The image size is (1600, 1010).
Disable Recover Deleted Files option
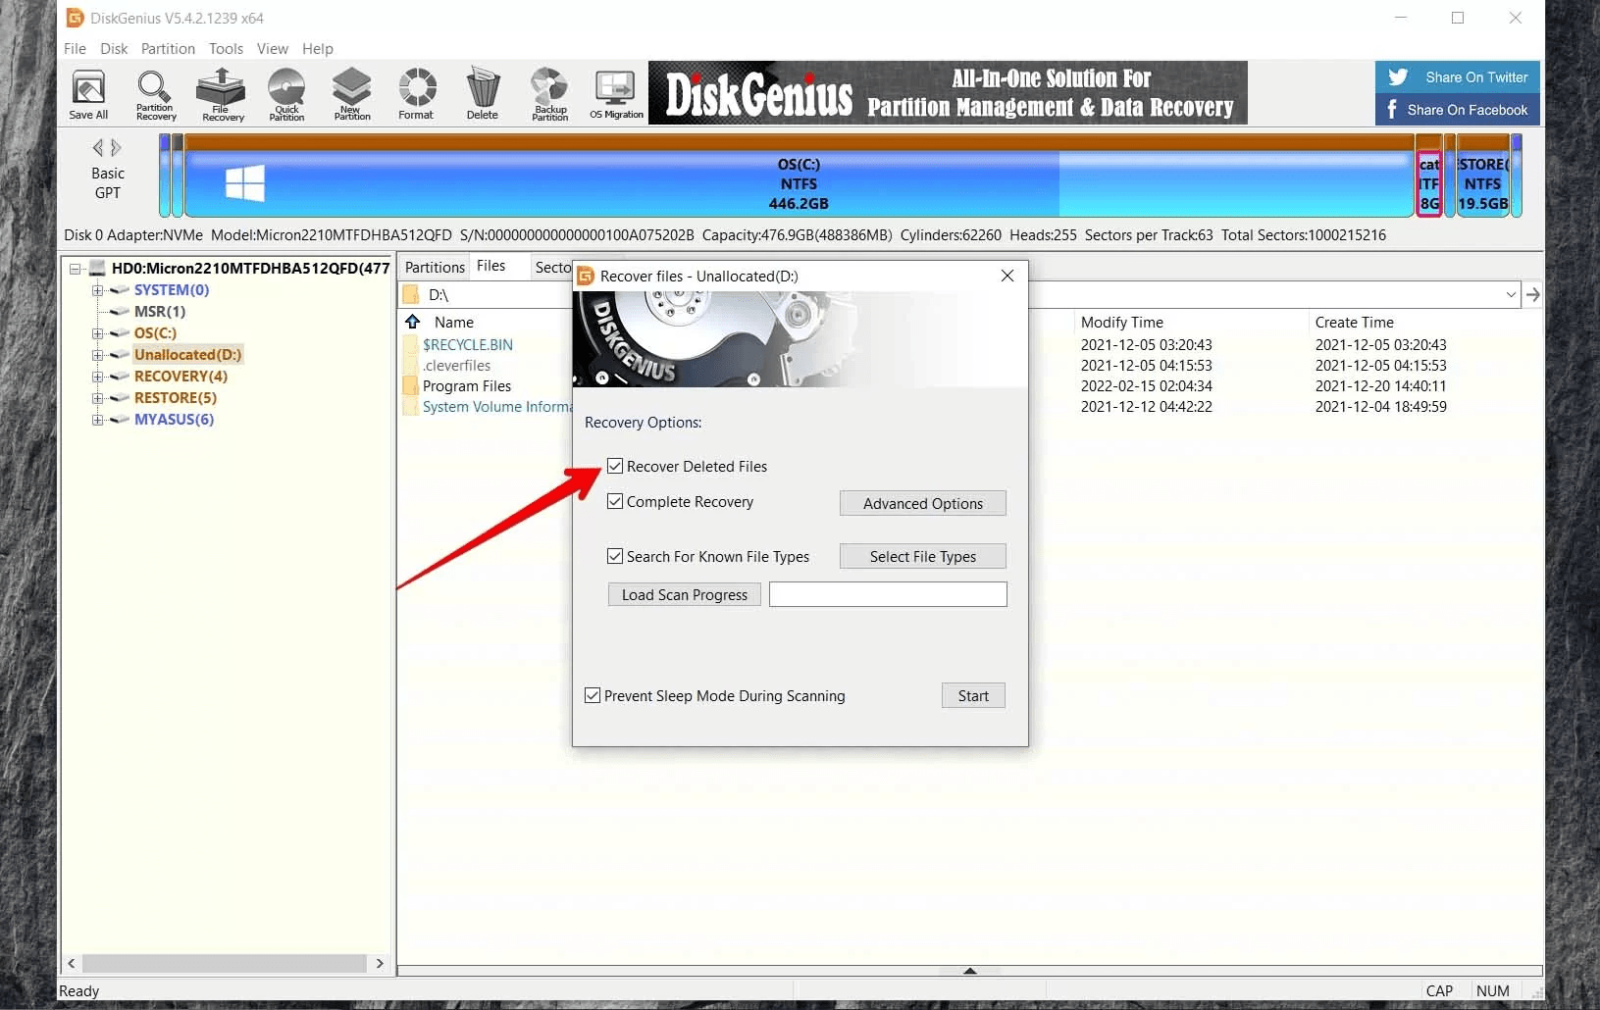[x=616, y=466]
